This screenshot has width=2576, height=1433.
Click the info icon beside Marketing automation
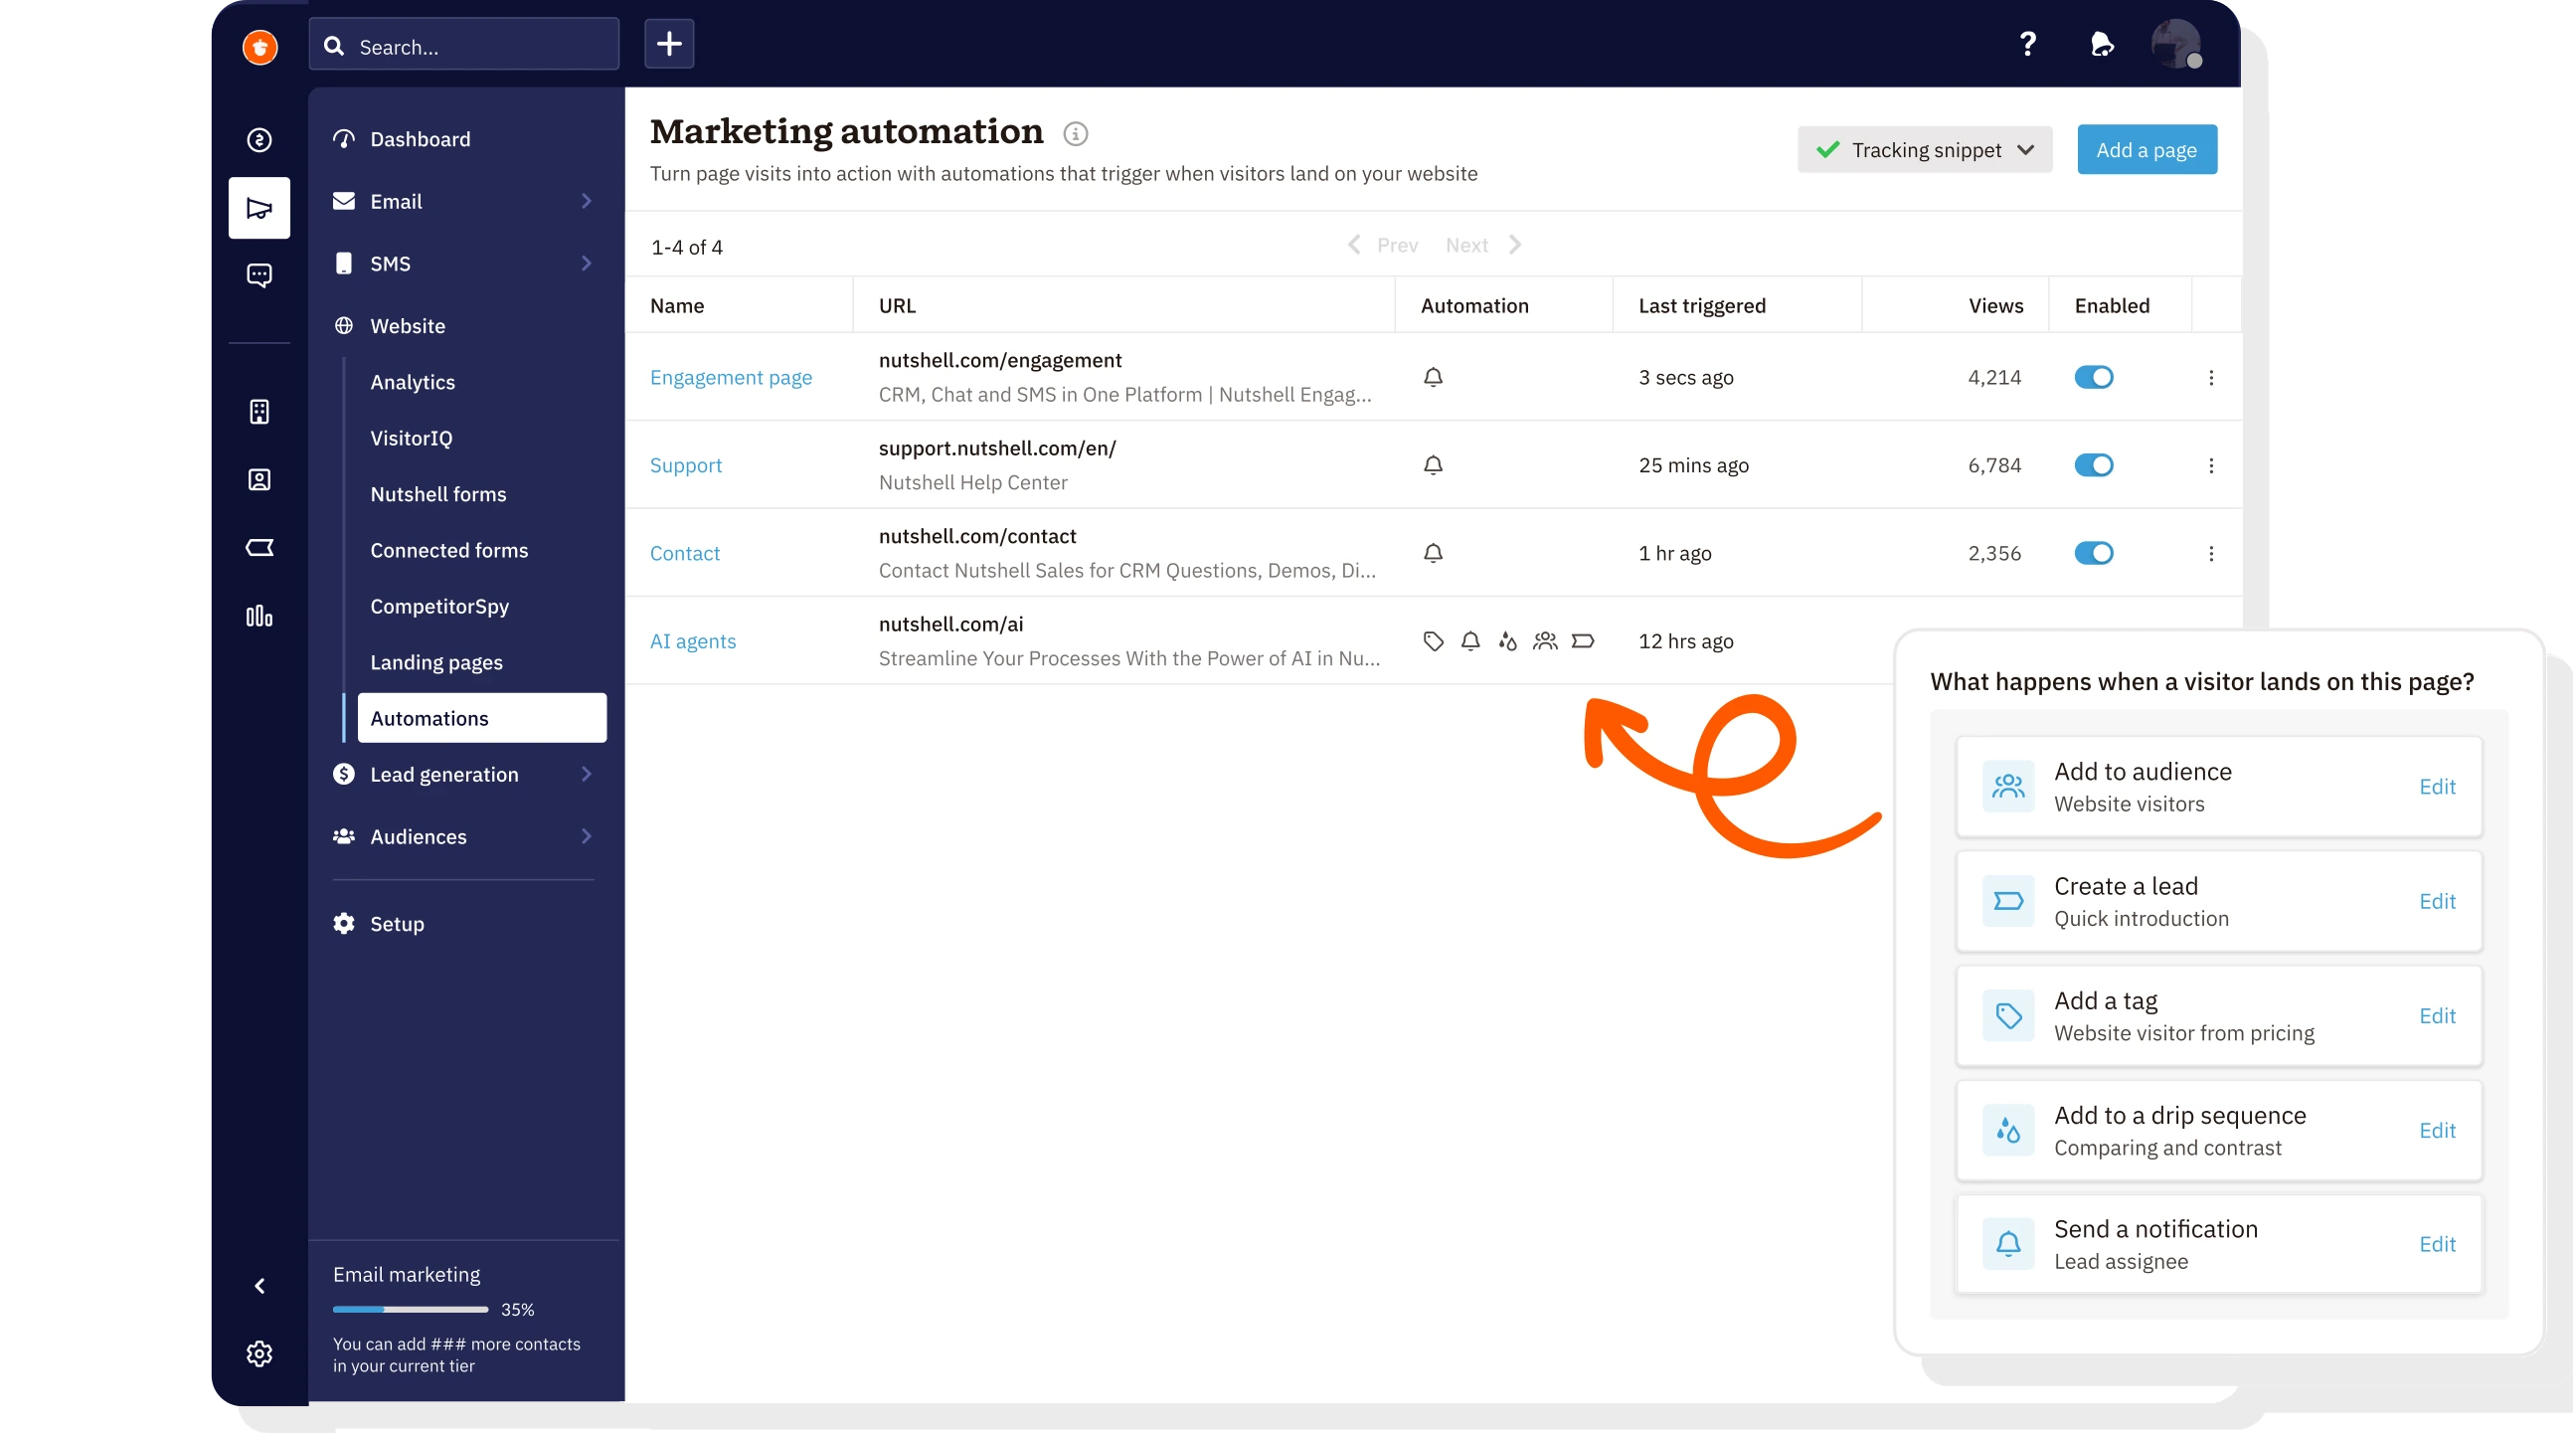tap(1075, 133)
